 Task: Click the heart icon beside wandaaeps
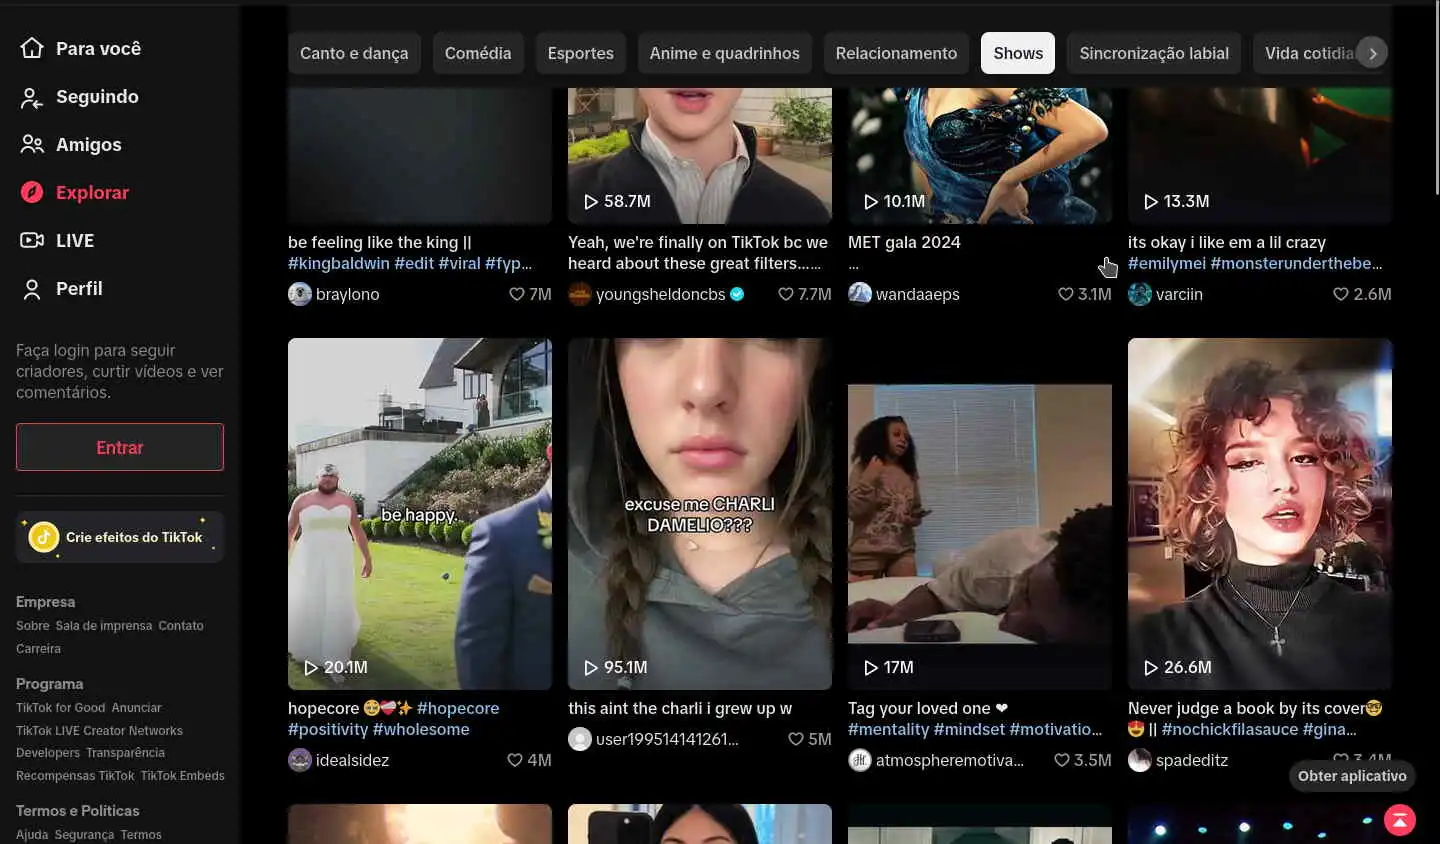pyautogui.click(x=1066, y=294)
